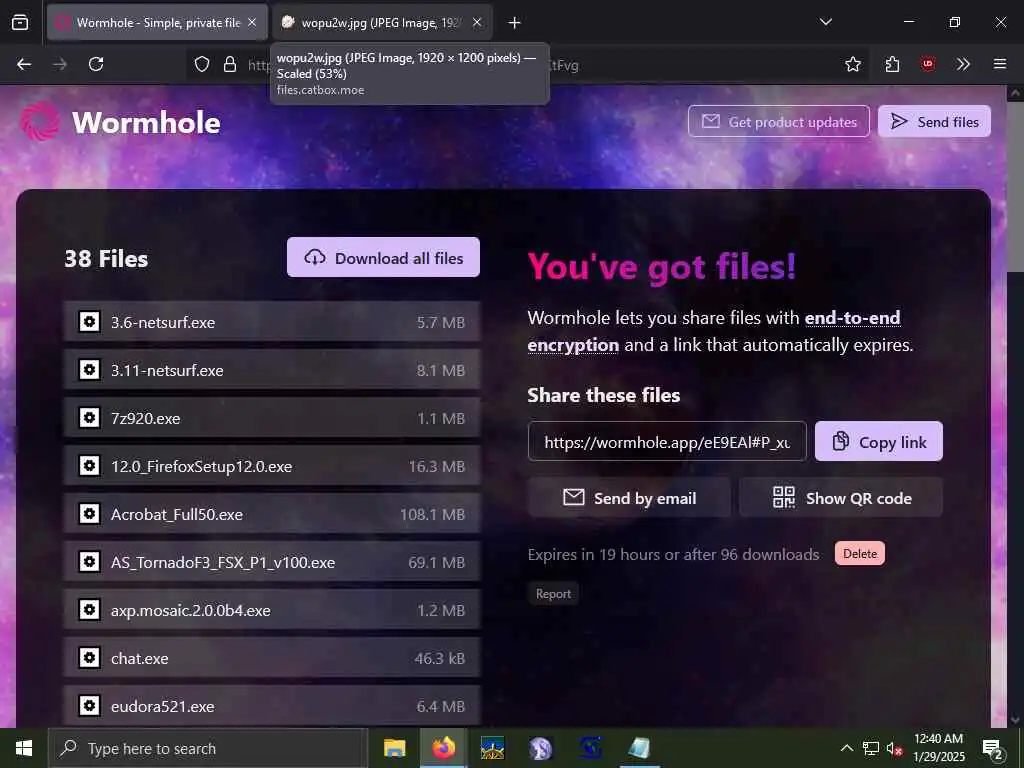Bookmark this page with the star

click(853, 64)
